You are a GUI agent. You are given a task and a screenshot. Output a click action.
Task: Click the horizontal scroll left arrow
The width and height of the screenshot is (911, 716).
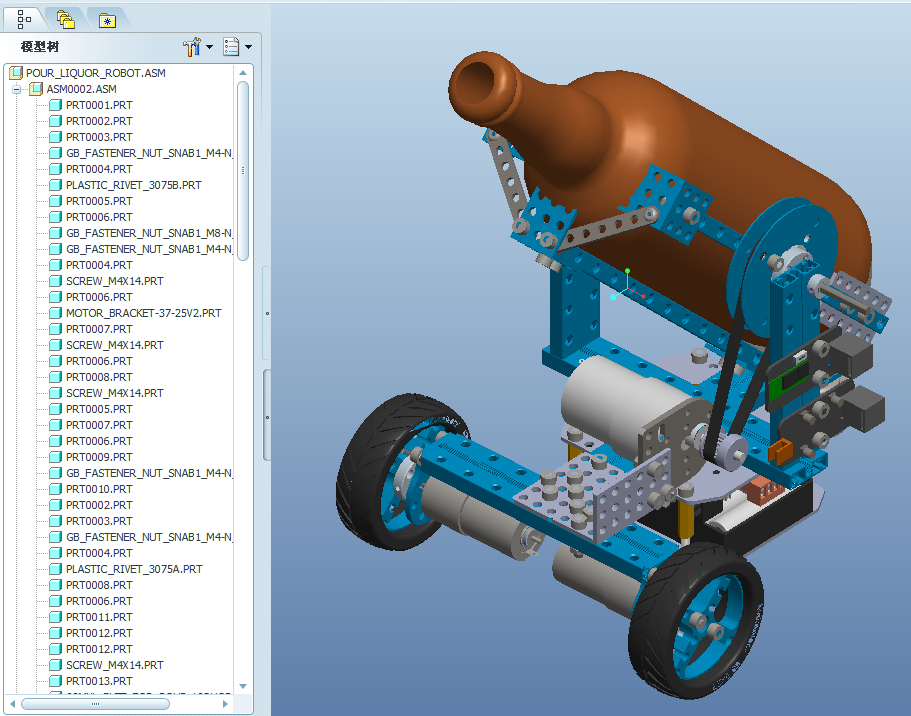pyautogui.click(x=13, y=704)
